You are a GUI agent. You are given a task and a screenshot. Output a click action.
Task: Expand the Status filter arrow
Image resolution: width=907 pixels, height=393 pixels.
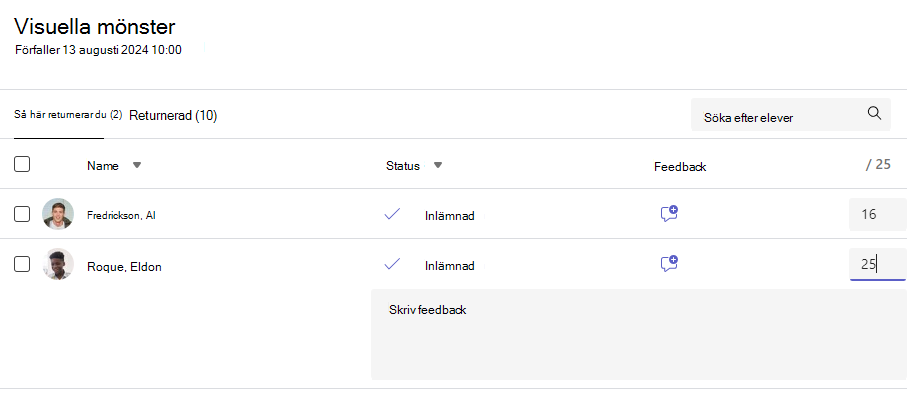(438, 166)
